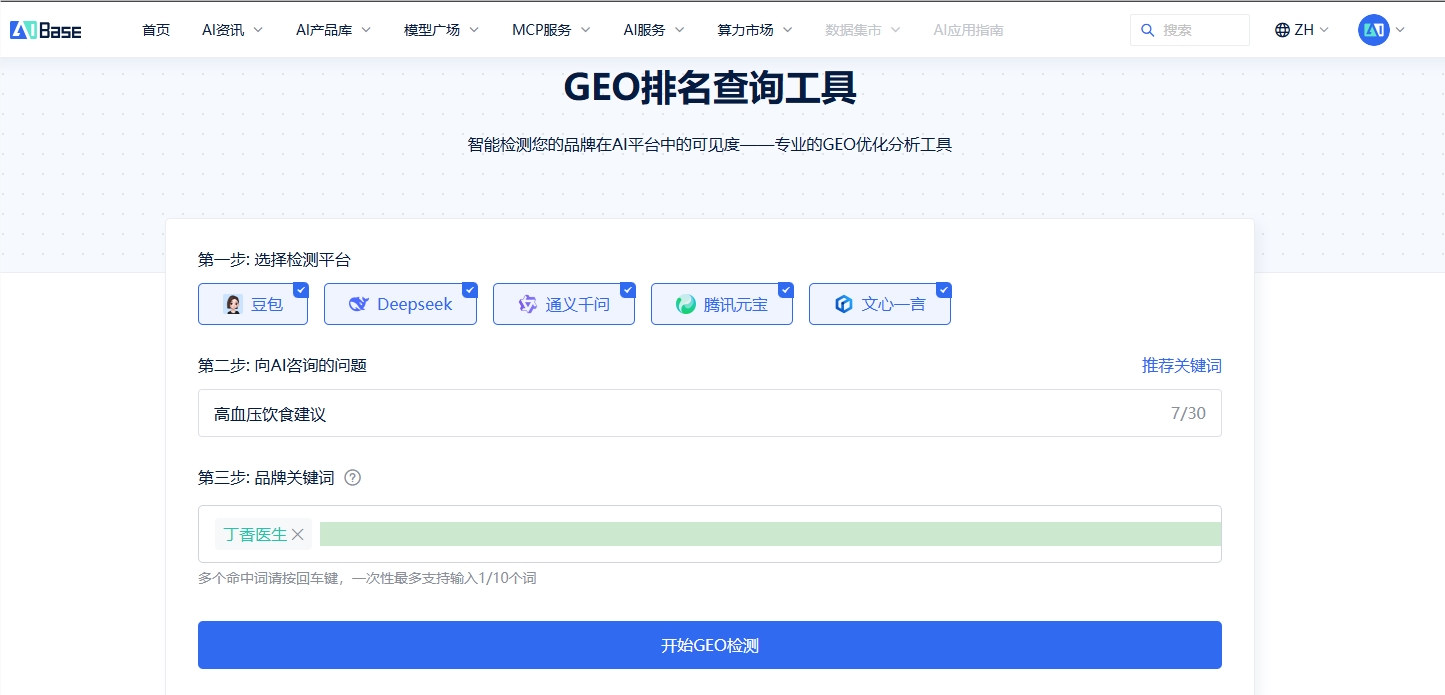1445x695 pixels.
Task: Expand the AI资讯 menu chevron
Action: [x=258, y=30]
